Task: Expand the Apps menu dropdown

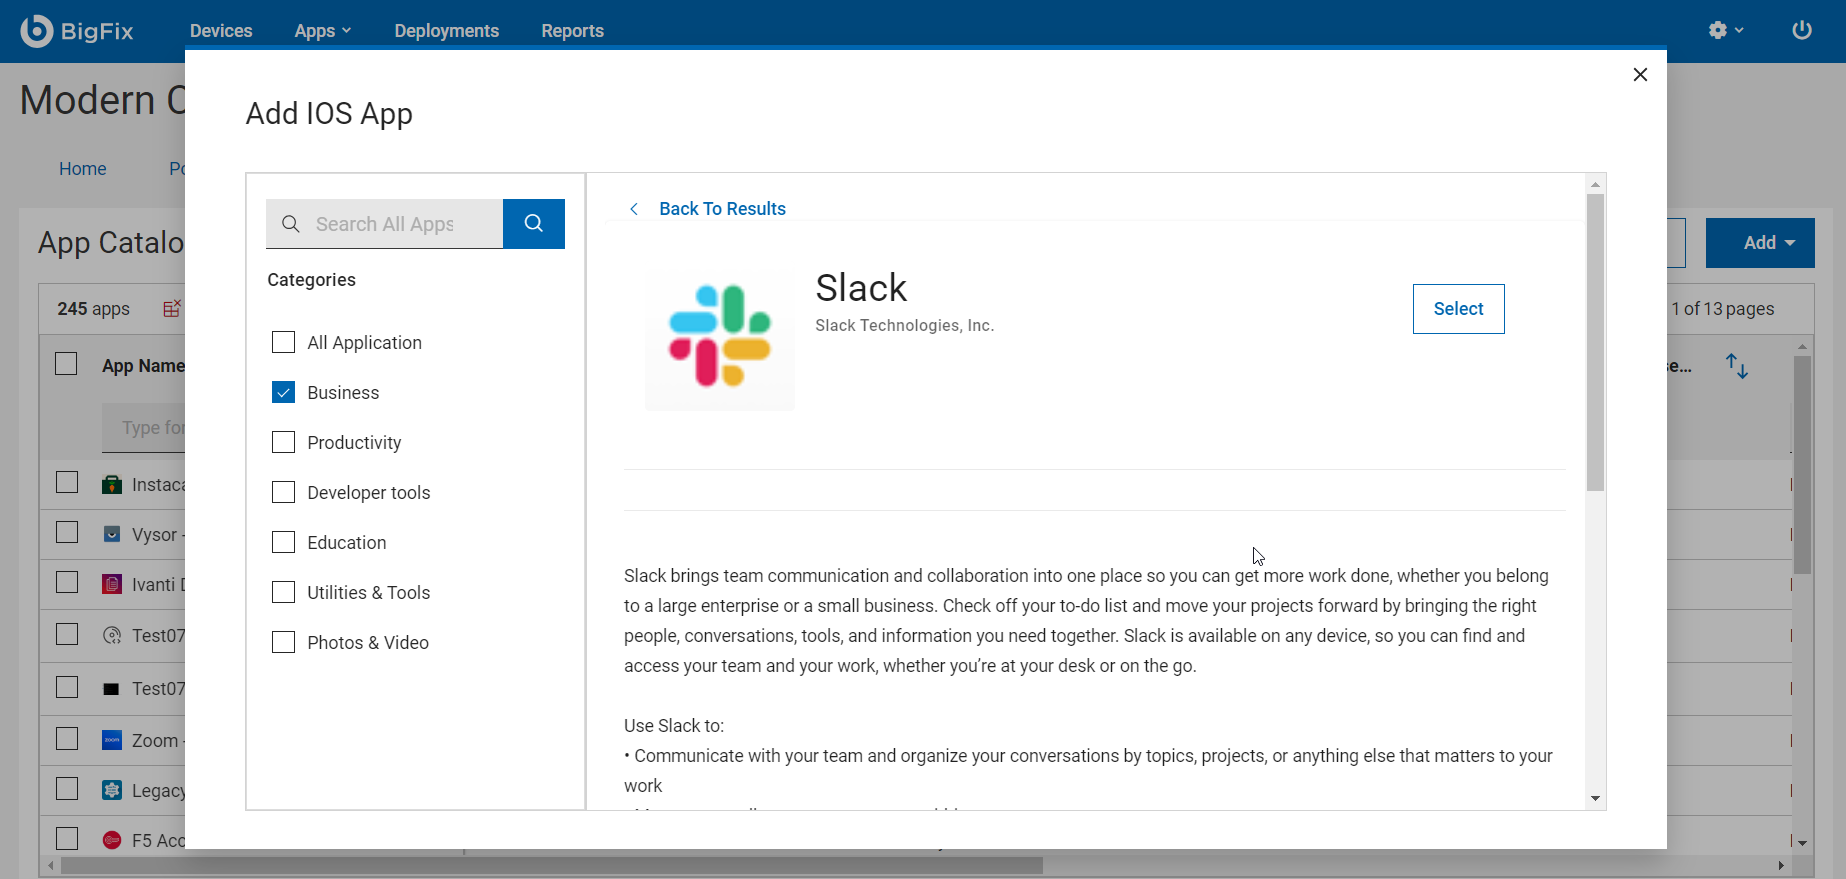Action: [x=322, y=31]
